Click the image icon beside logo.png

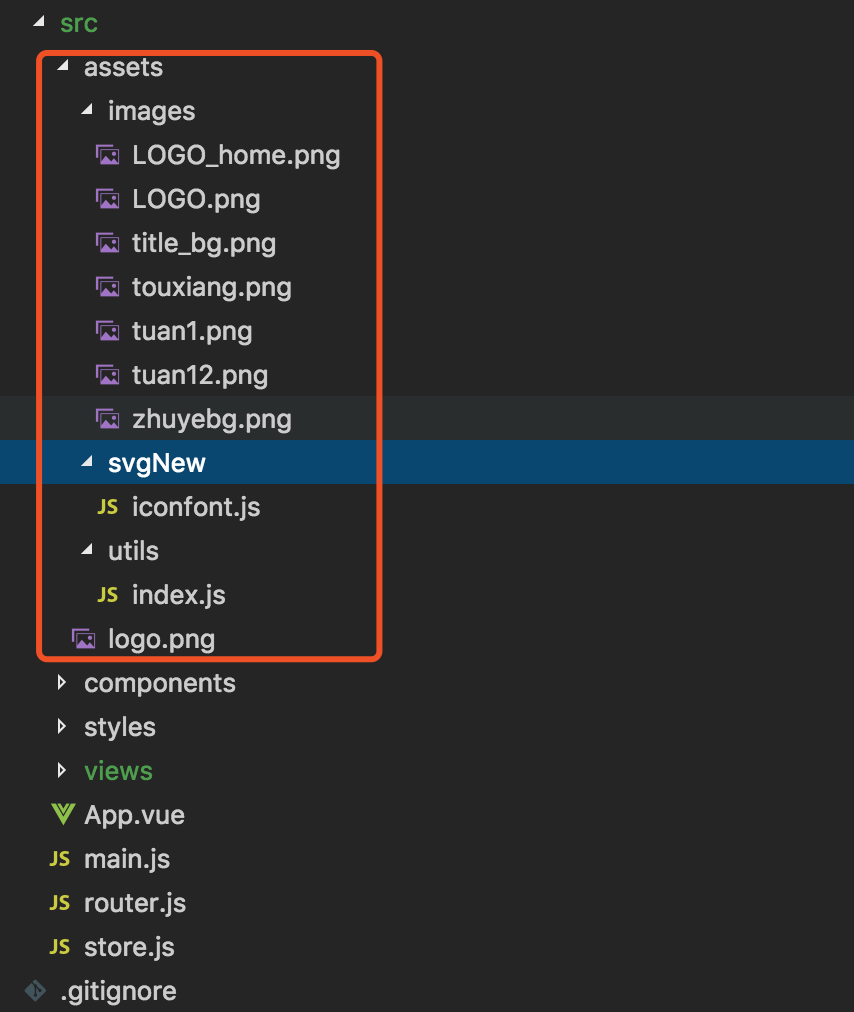[x=84, y=639]
